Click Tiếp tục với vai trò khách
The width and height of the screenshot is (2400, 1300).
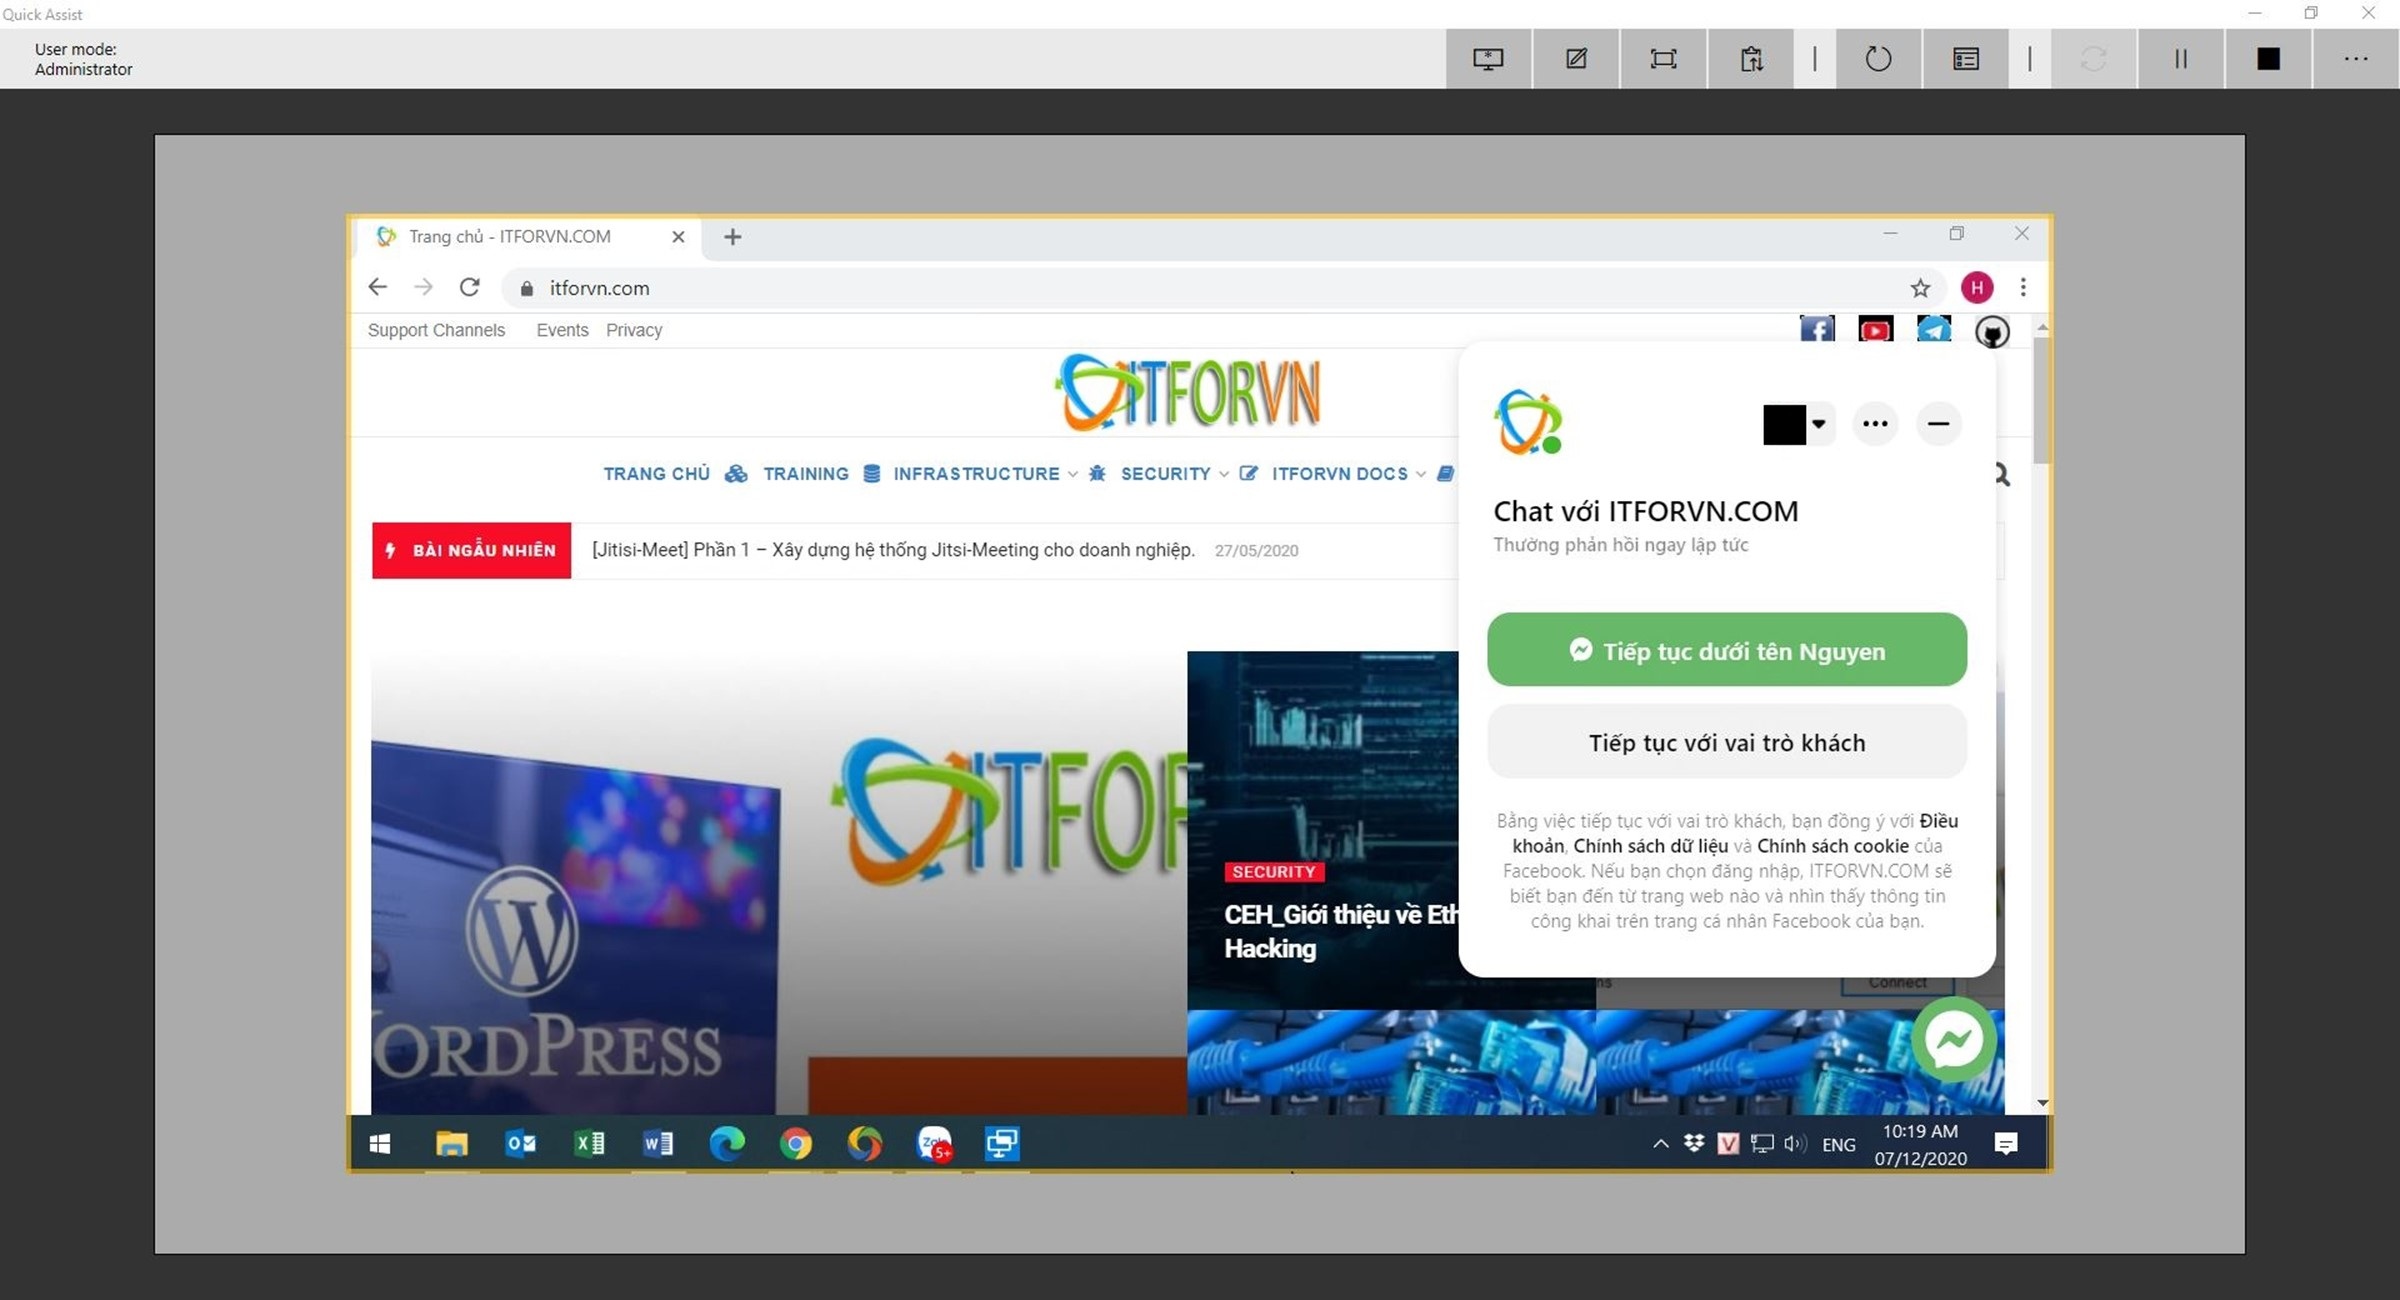pyautogui.click(x=1726, y=742)
